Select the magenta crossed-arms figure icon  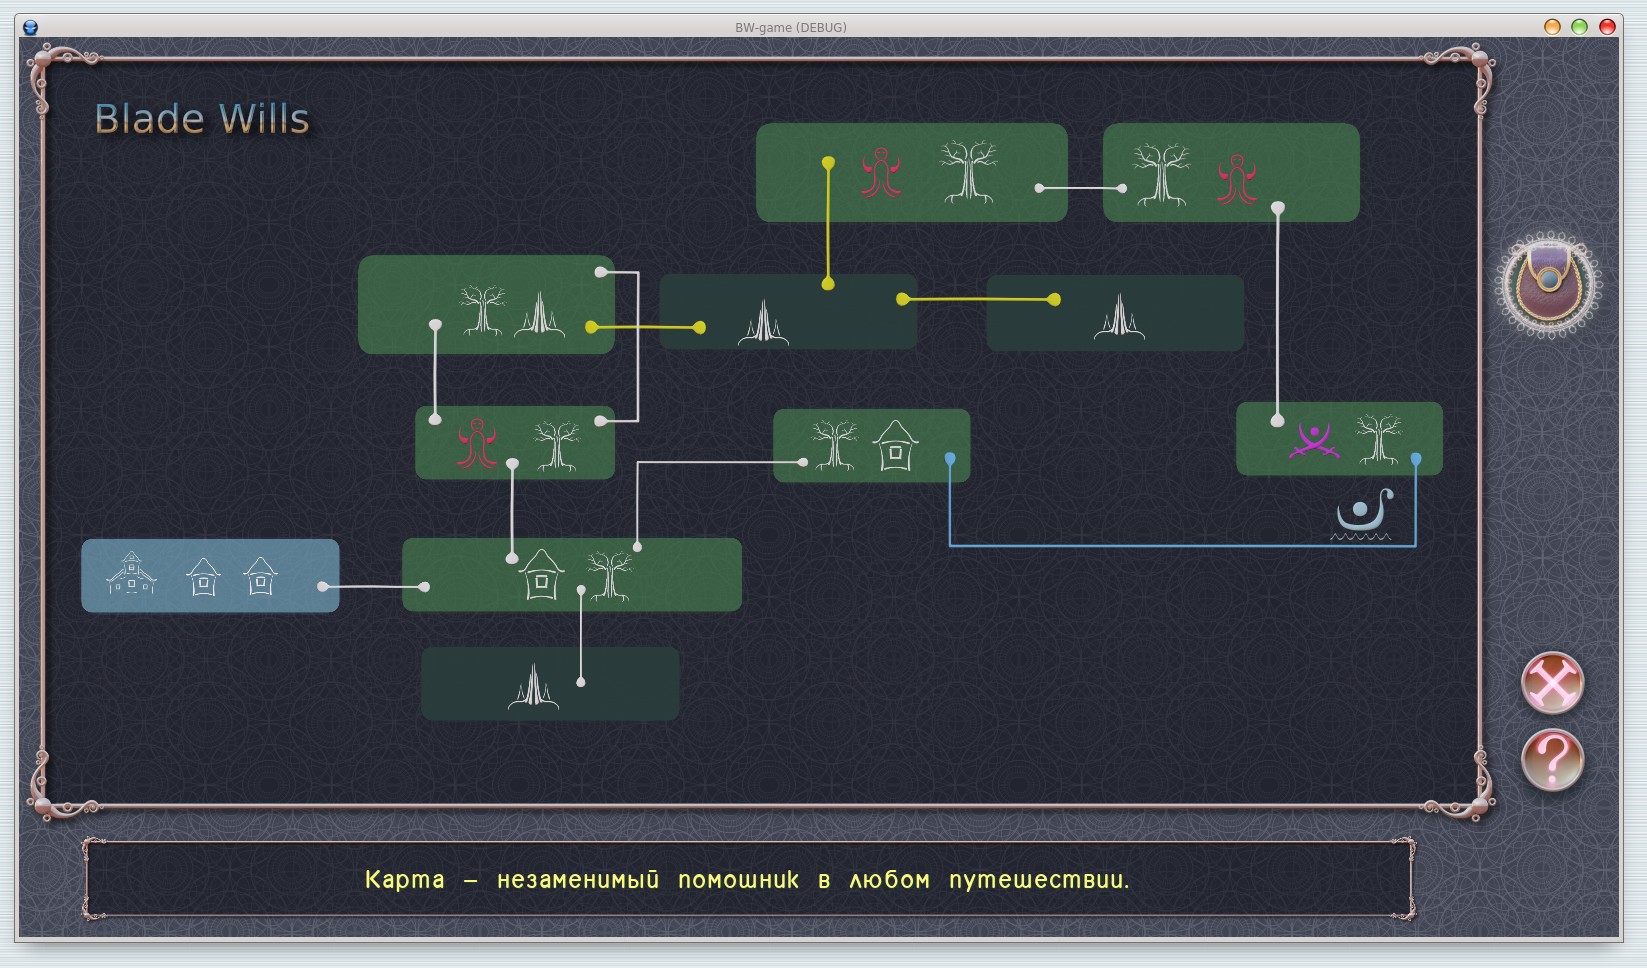pos(1313,440)
